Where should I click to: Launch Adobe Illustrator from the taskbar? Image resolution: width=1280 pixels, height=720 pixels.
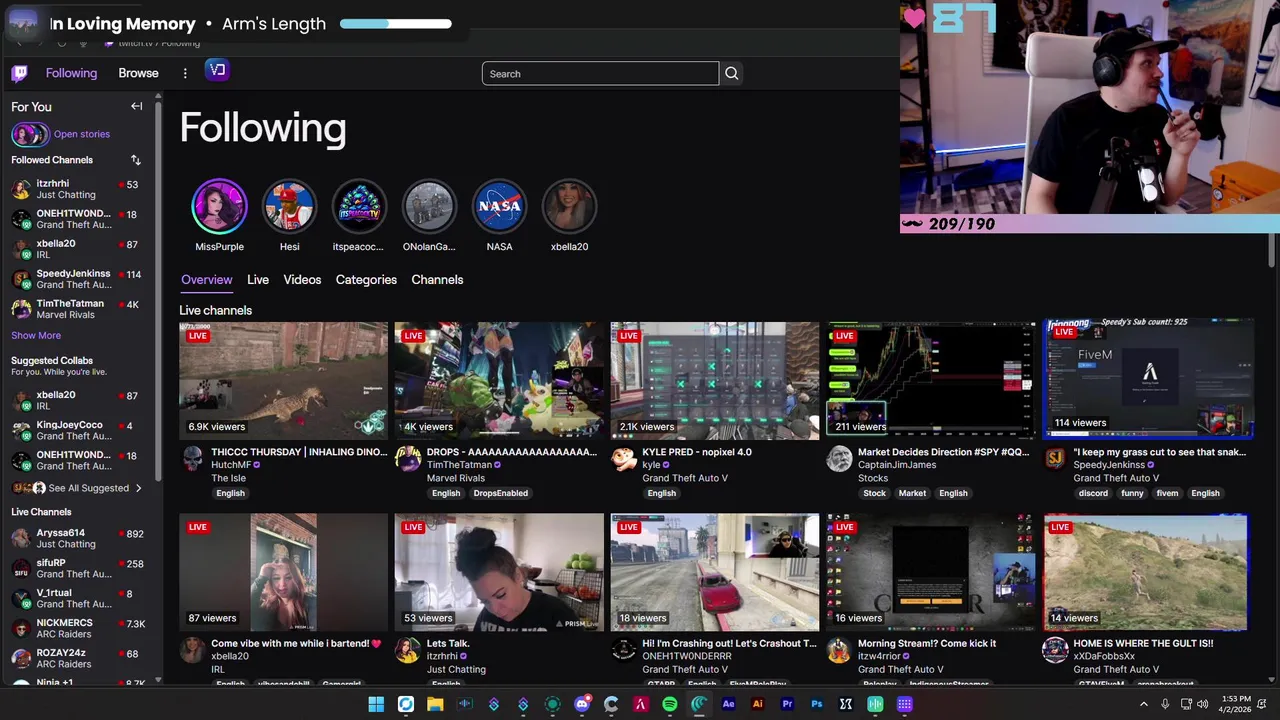[758, 704]
